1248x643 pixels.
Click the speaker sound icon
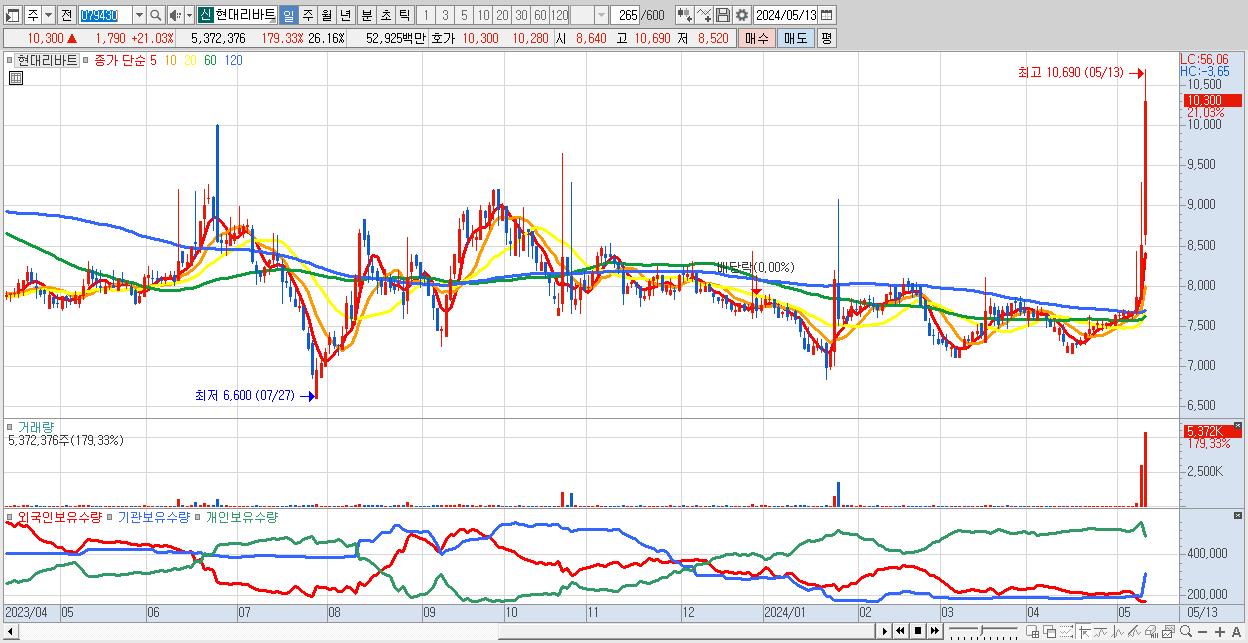(x=175, y=15)
